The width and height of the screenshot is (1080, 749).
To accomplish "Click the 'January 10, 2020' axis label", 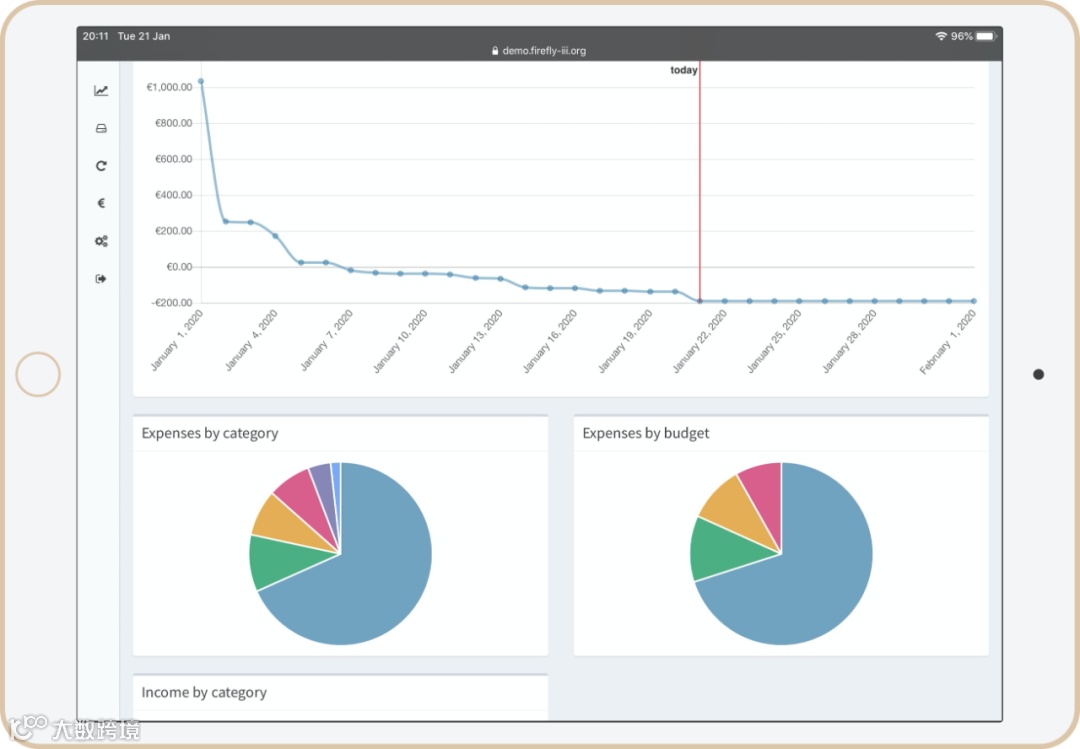I will pyautogui.click(x=400, y=342).
